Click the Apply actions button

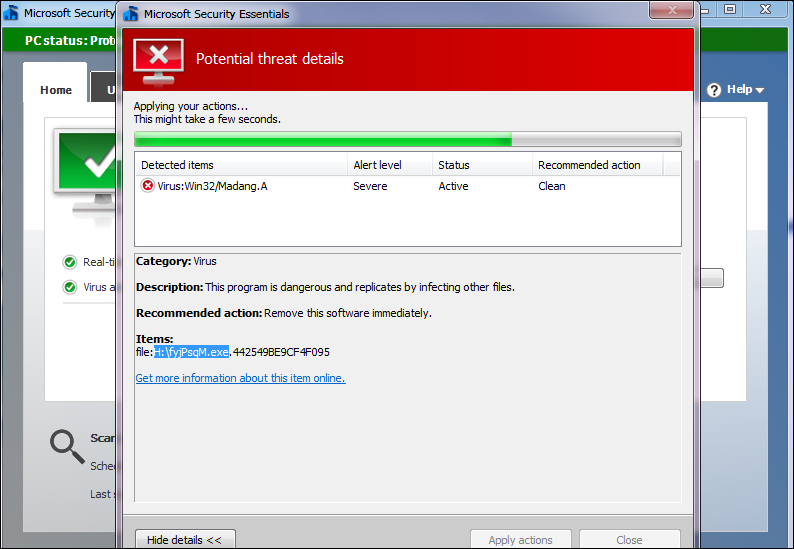521,539
